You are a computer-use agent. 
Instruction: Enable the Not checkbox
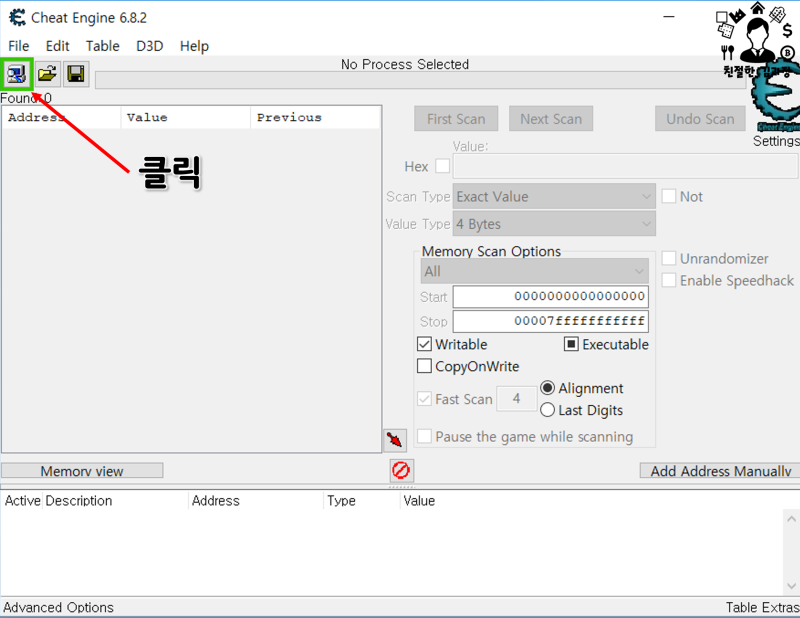pos(668,196)
